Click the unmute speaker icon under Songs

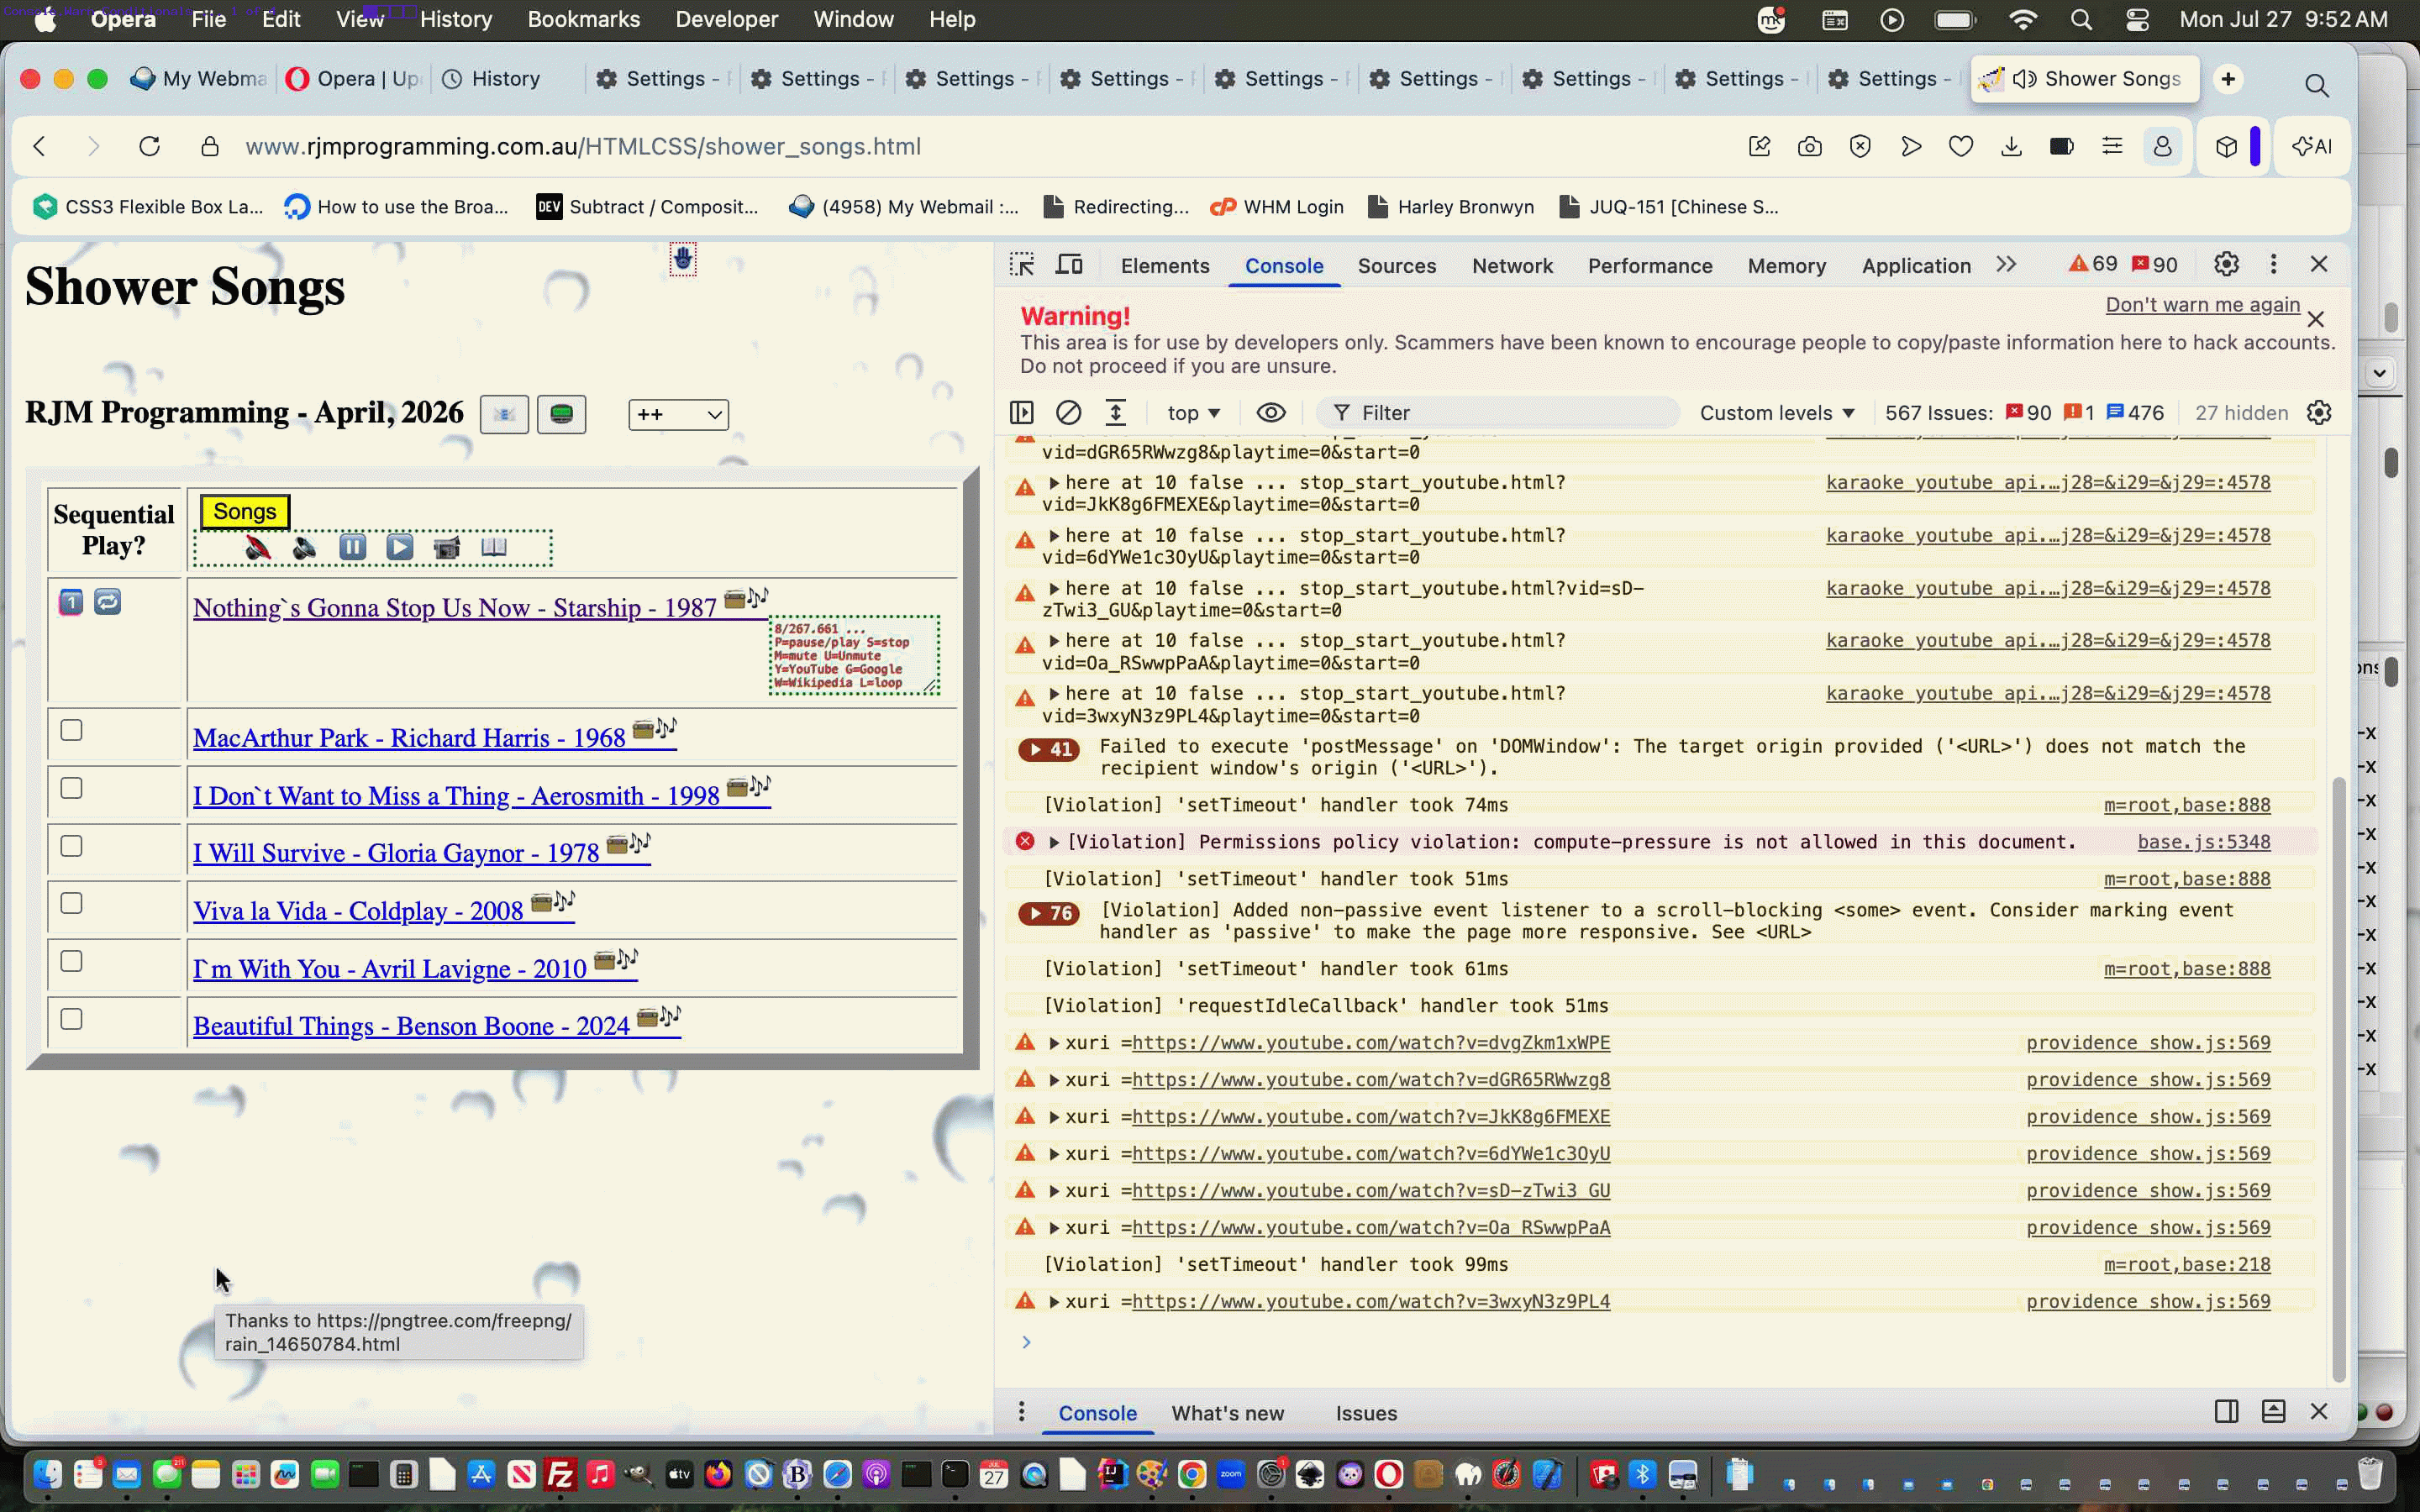305,547
